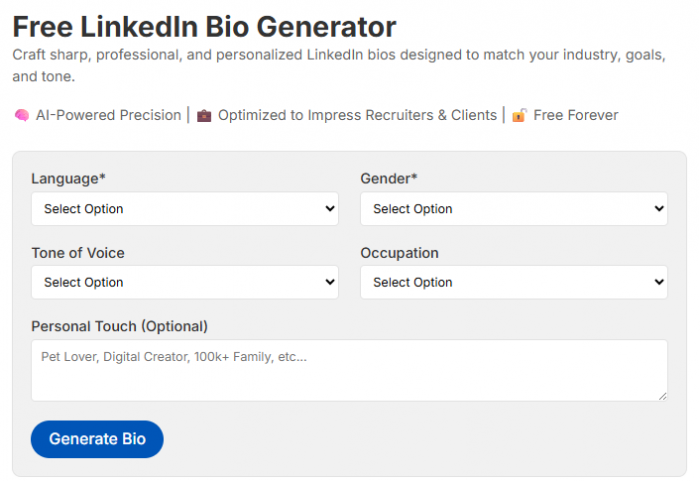This screenshot has width=700, height=481.
Task: Expand the Tone of Voice dropdown
Action: pos(185,282)
